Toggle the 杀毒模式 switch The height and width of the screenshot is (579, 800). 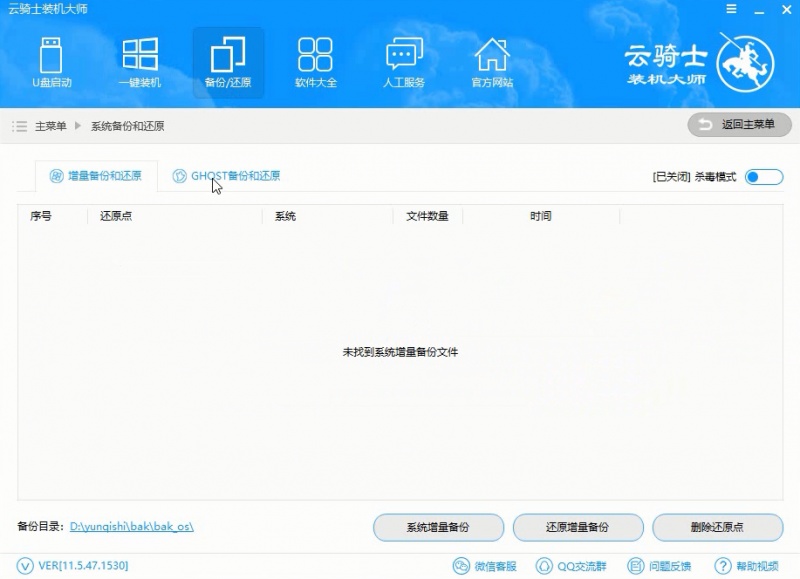pyautogui.click(x=764, y=177)
